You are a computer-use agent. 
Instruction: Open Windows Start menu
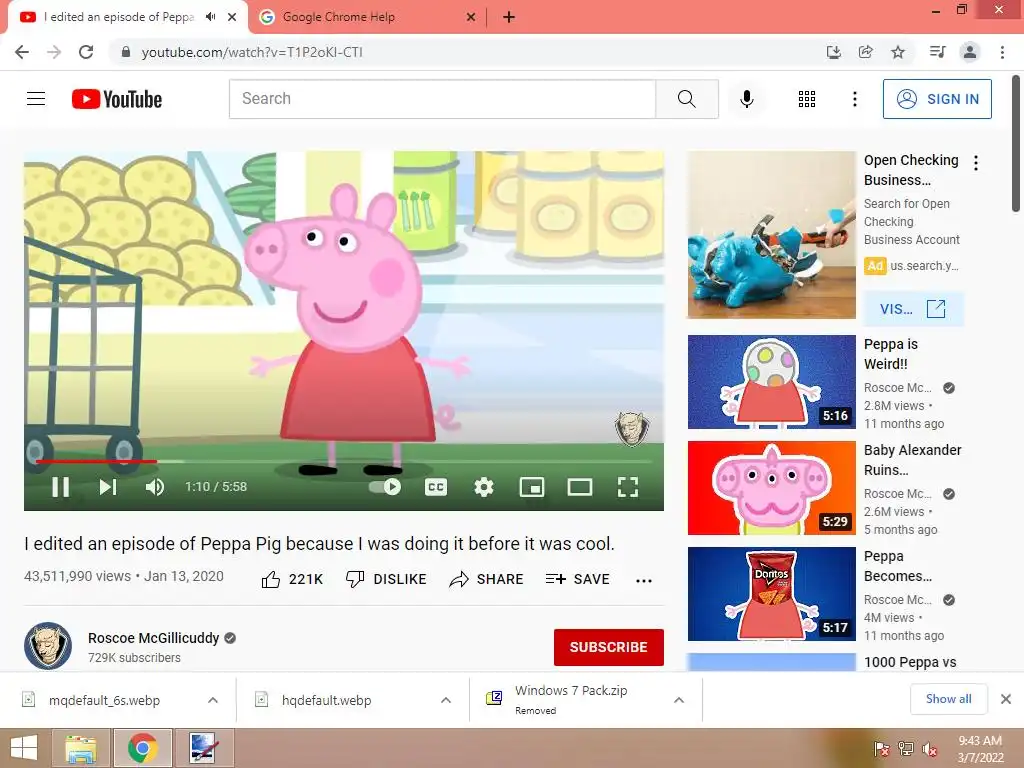24,748
